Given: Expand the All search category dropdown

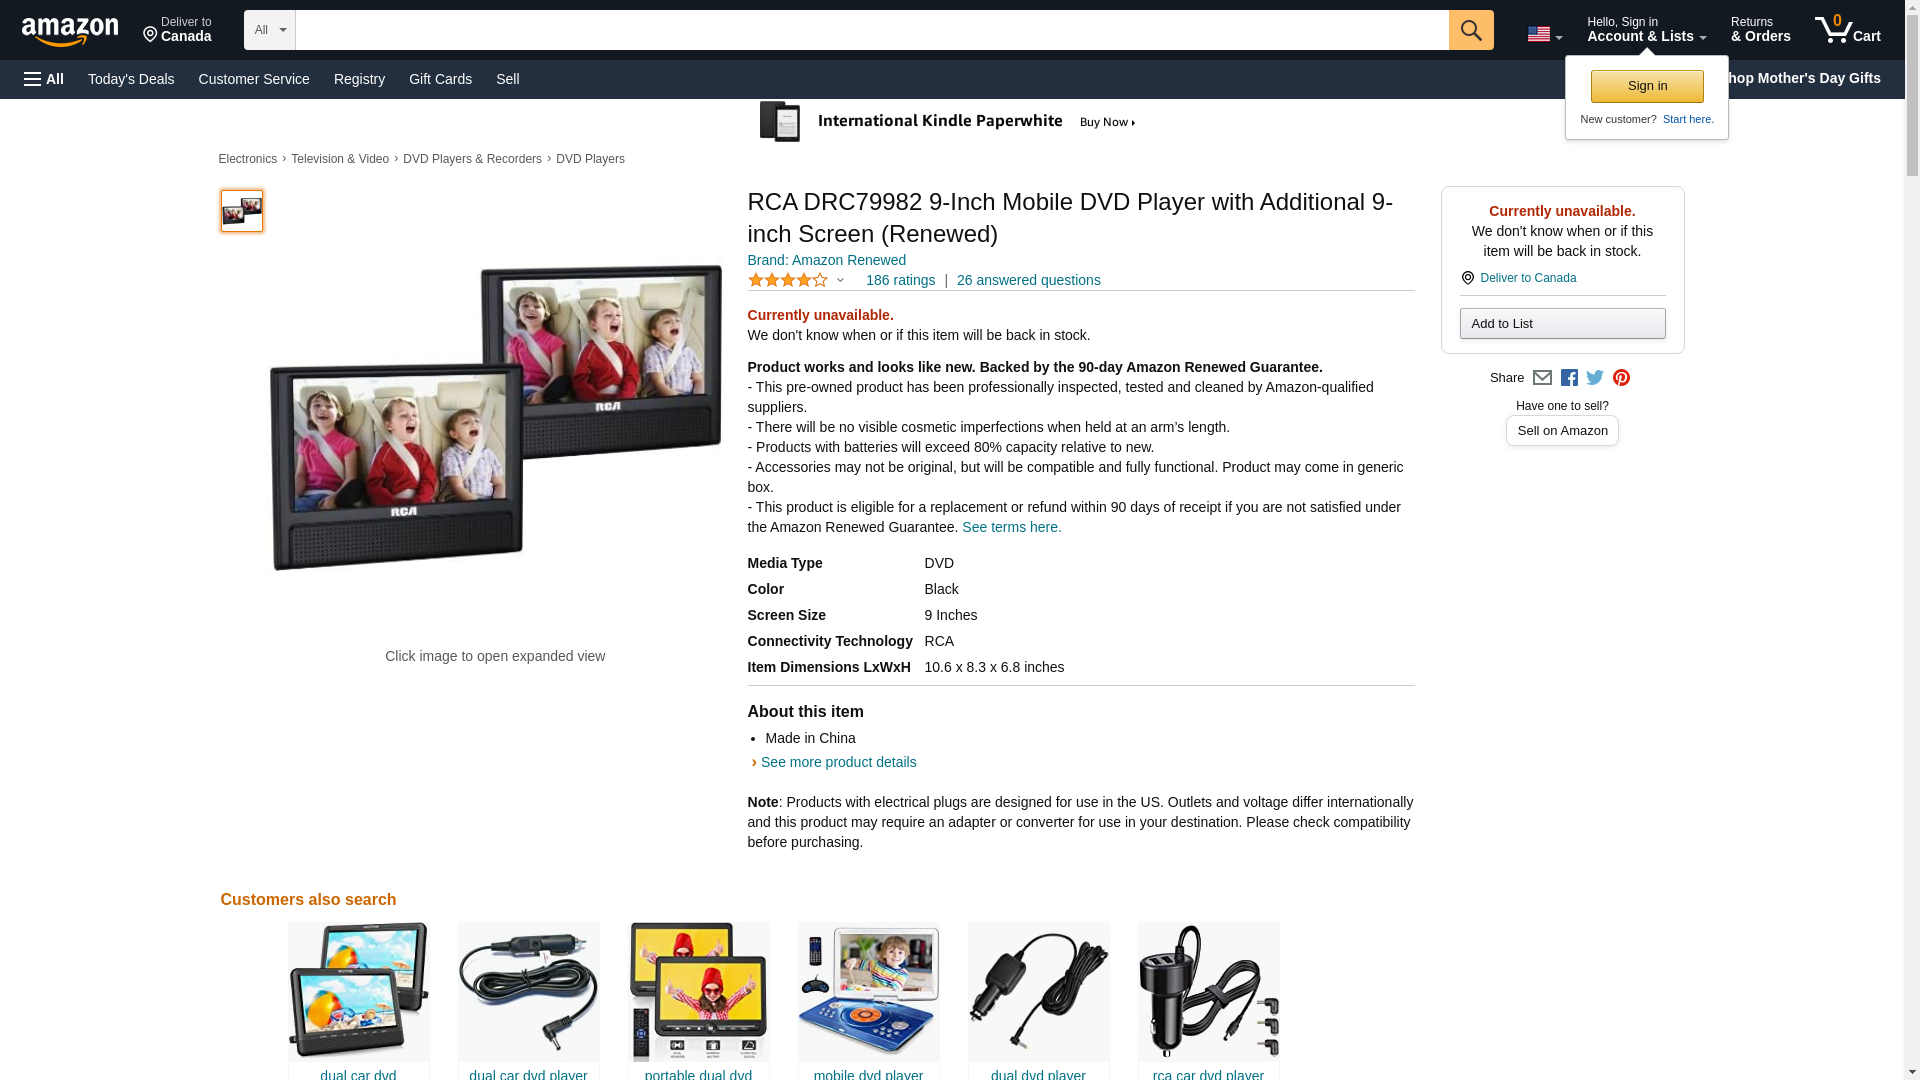Looking at the screenshot, I should [x=270, y=30].
